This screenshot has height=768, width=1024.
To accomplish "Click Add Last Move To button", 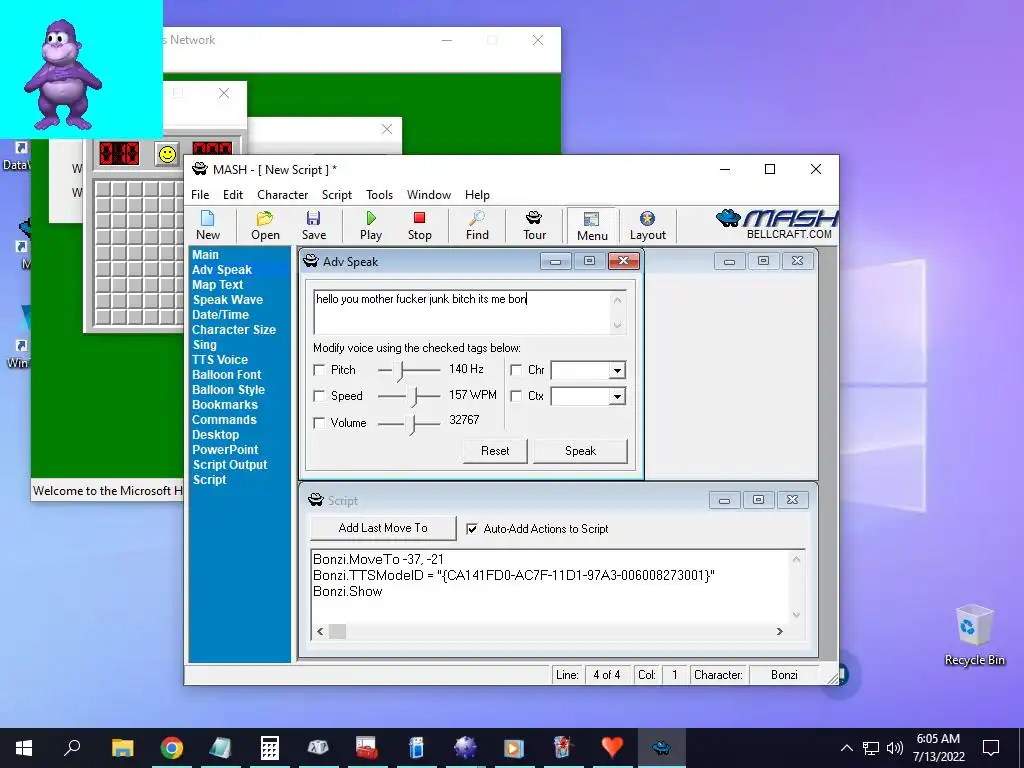I will 383,528.
